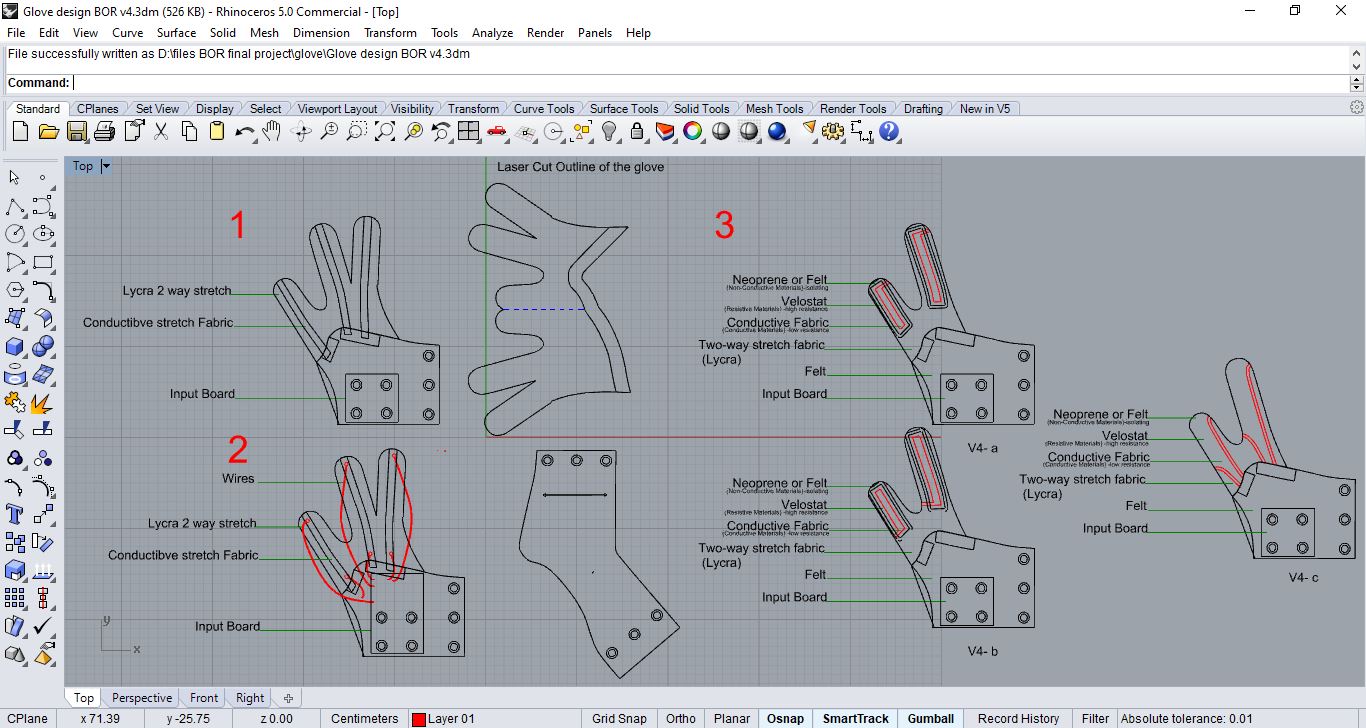Add a new viewport tab with plus button
This screenshot has height=728, width=1366.
288,698
